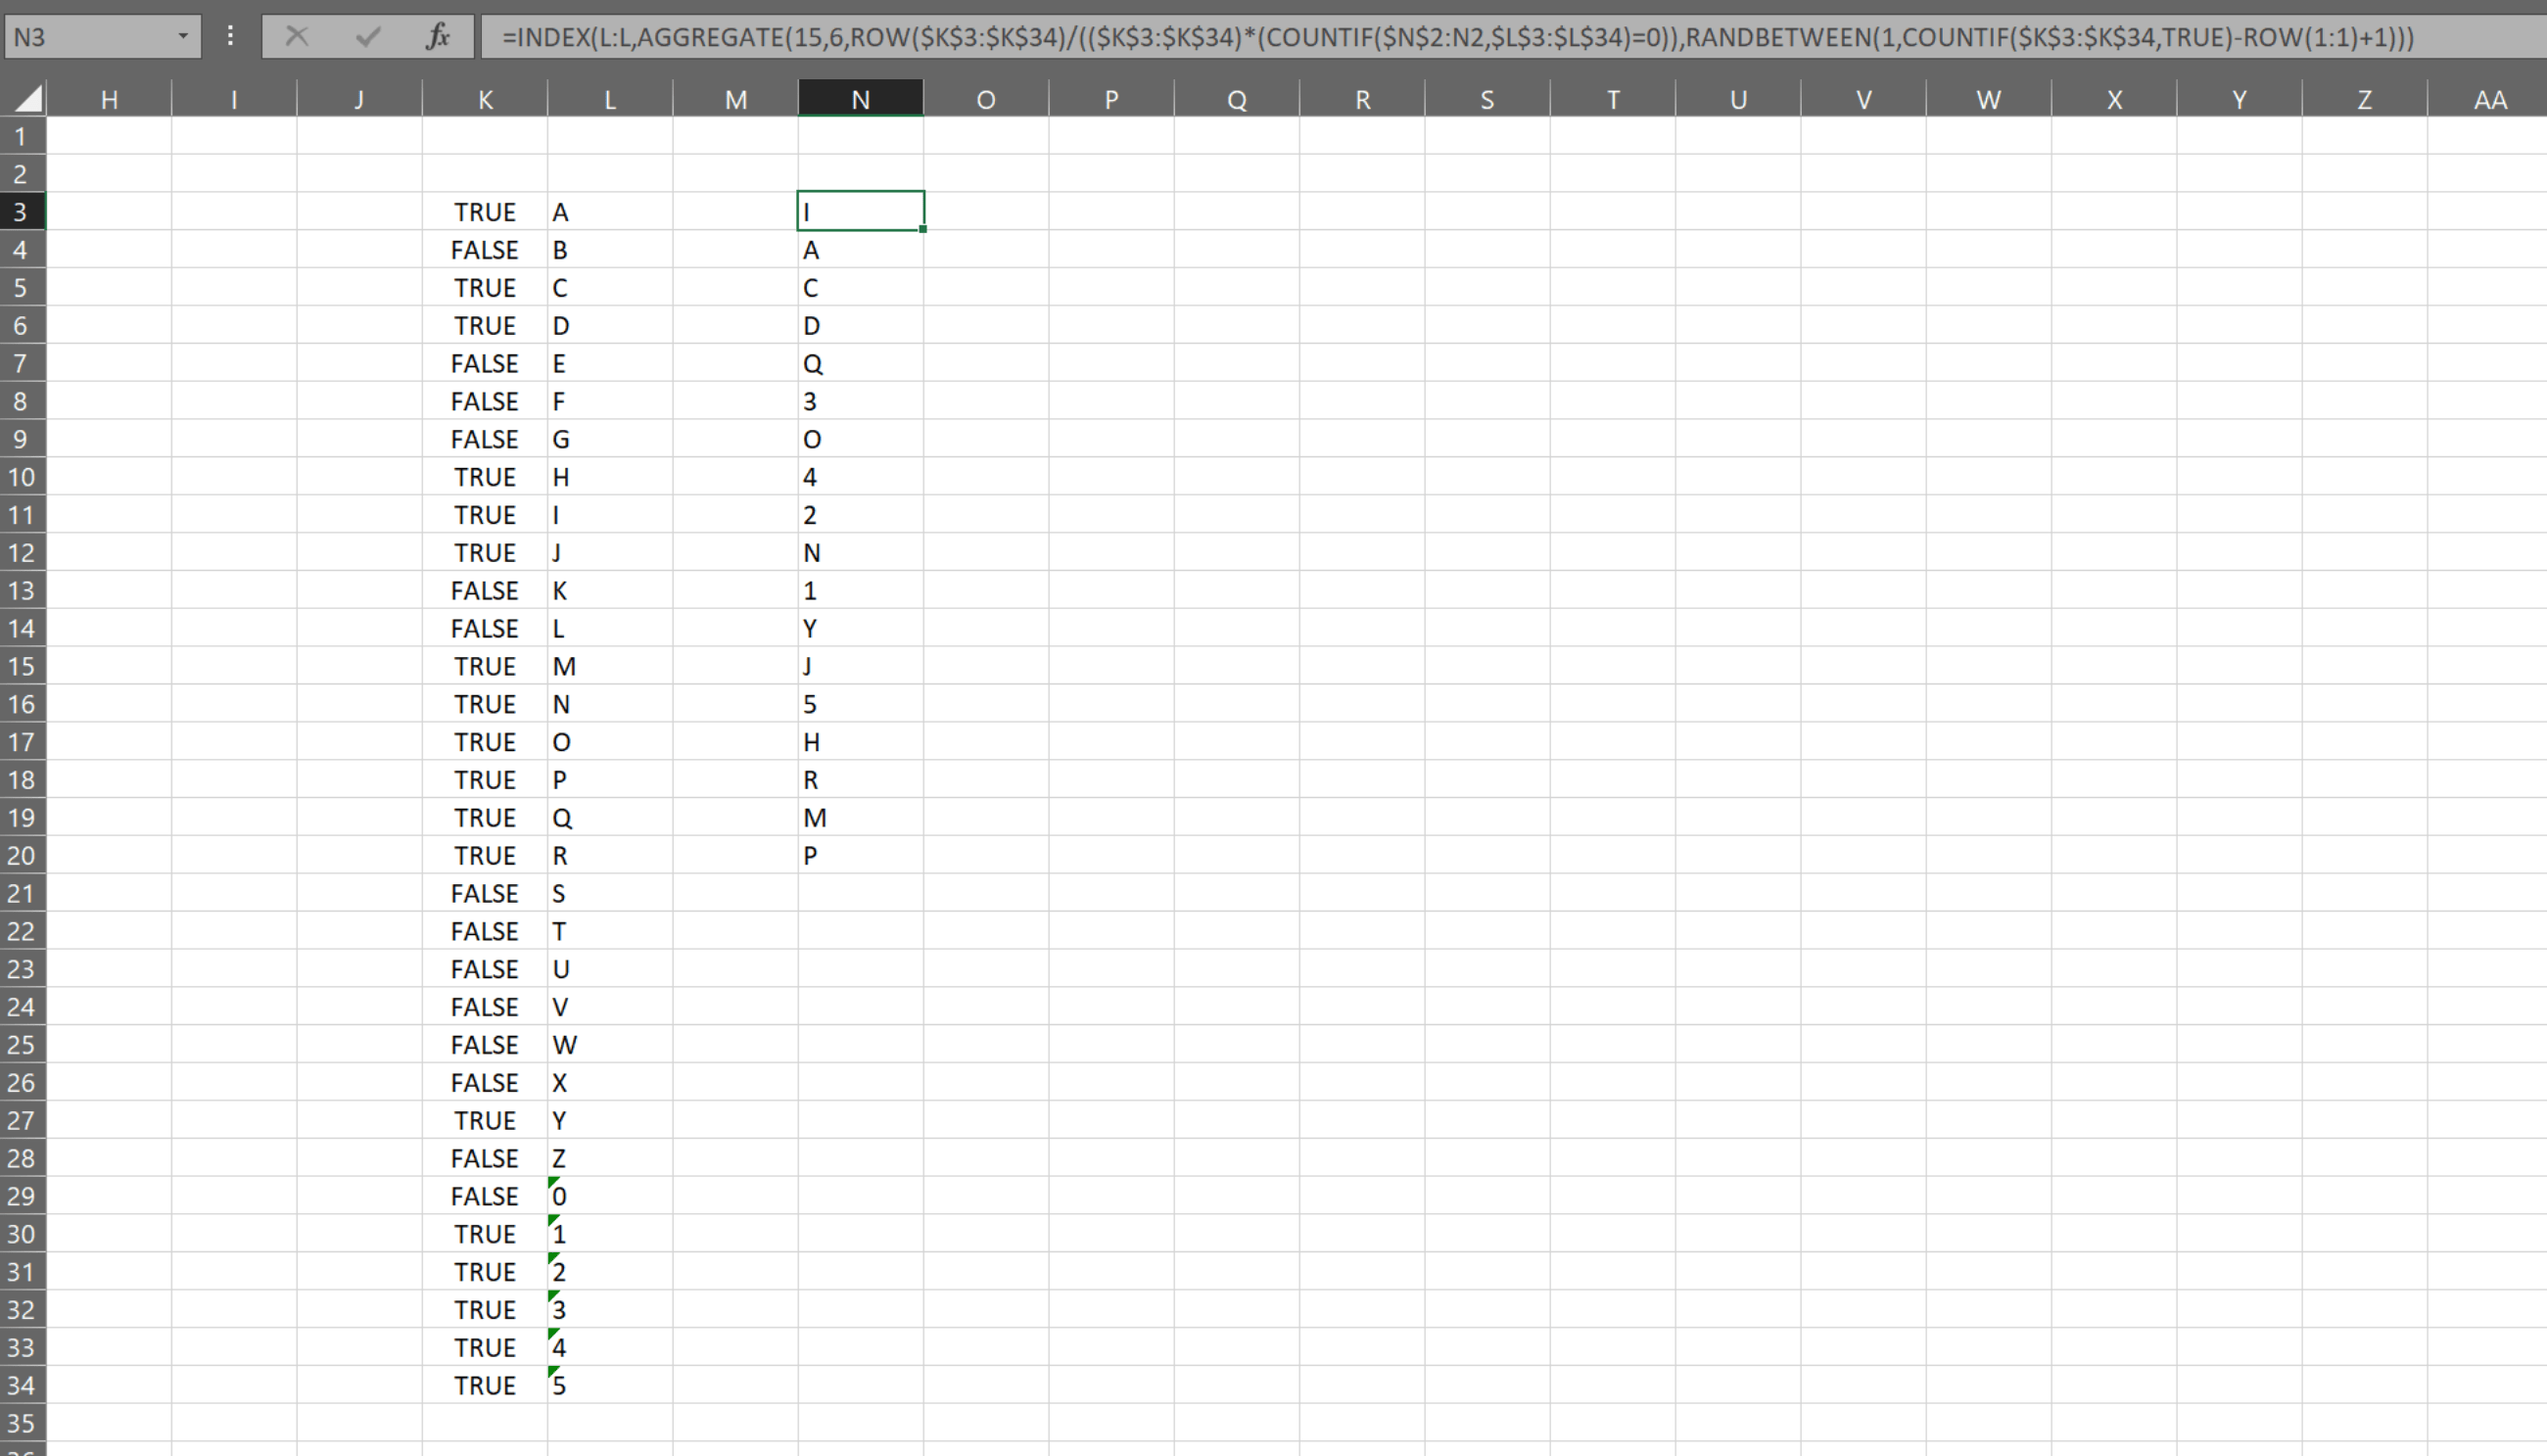Click the row 20 header
The height and width of the screenshot is (1456, 2547).
pos(21,856)
